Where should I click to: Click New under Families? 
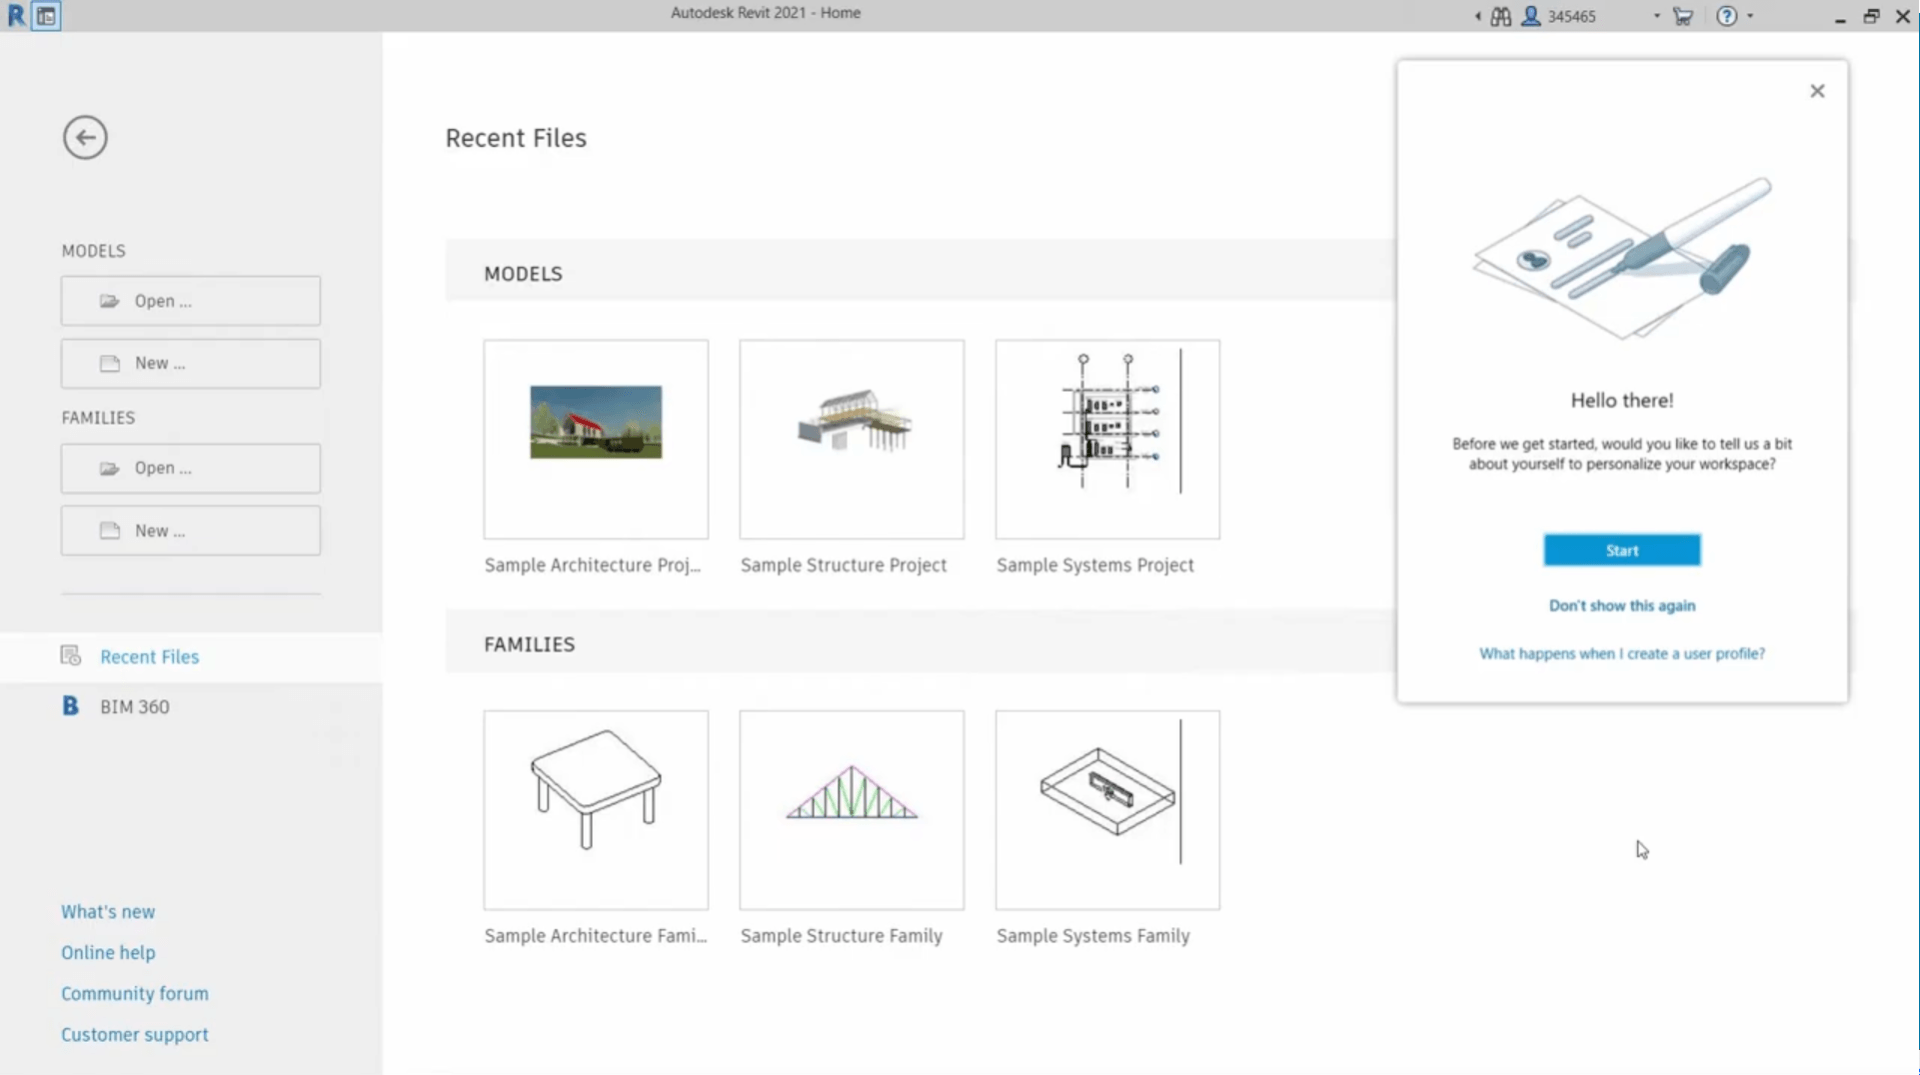(x=191, y=531)
